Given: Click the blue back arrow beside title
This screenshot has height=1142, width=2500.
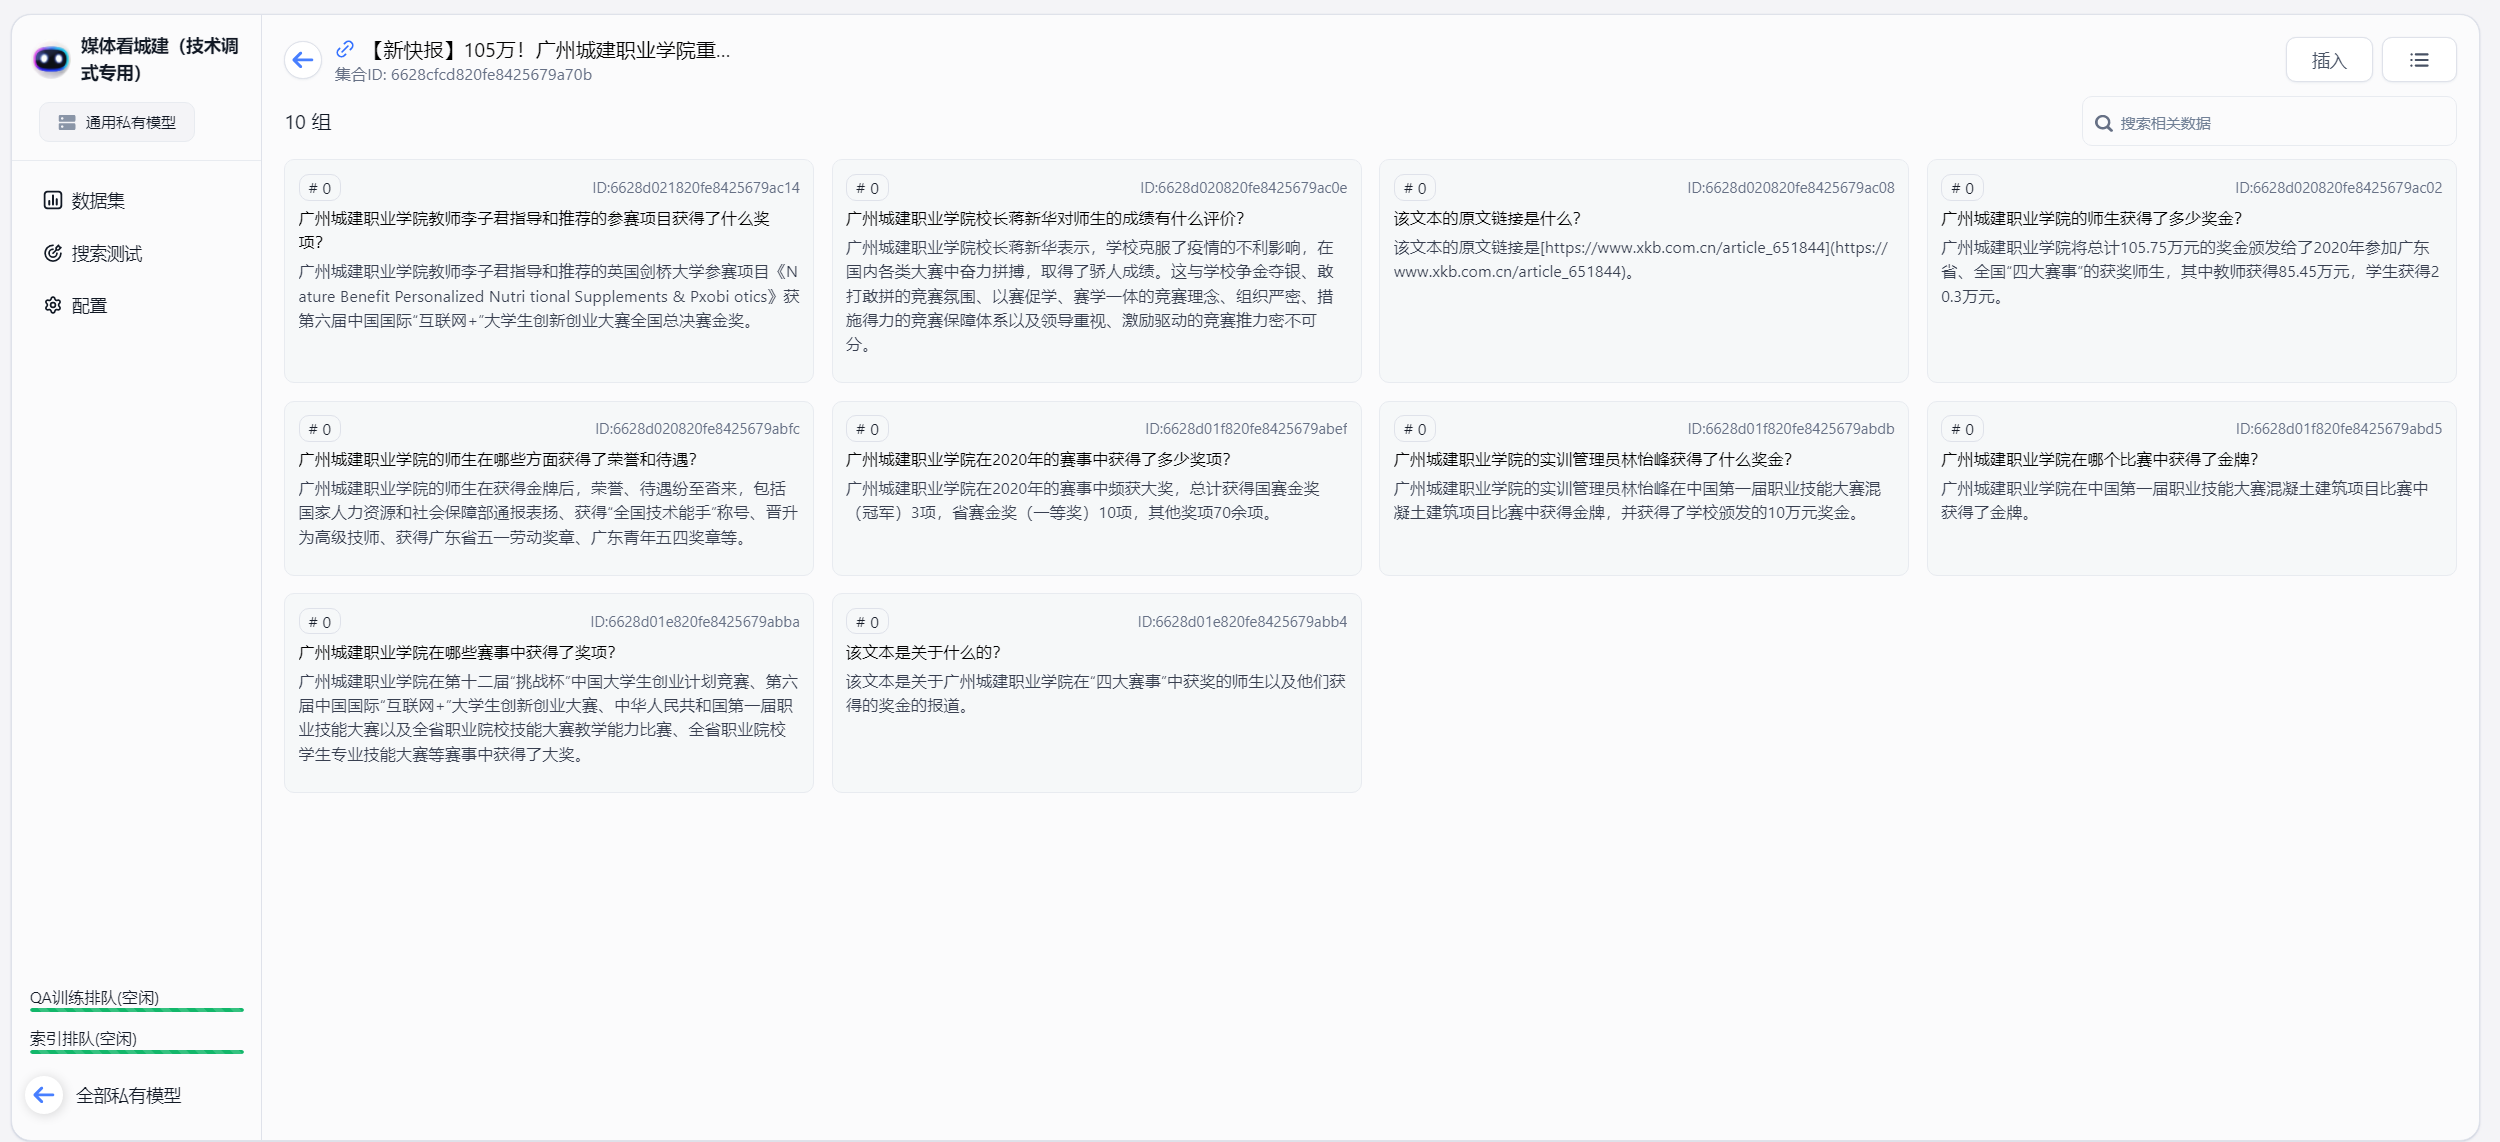Looking at the screenshot, I should pos(302,60).
